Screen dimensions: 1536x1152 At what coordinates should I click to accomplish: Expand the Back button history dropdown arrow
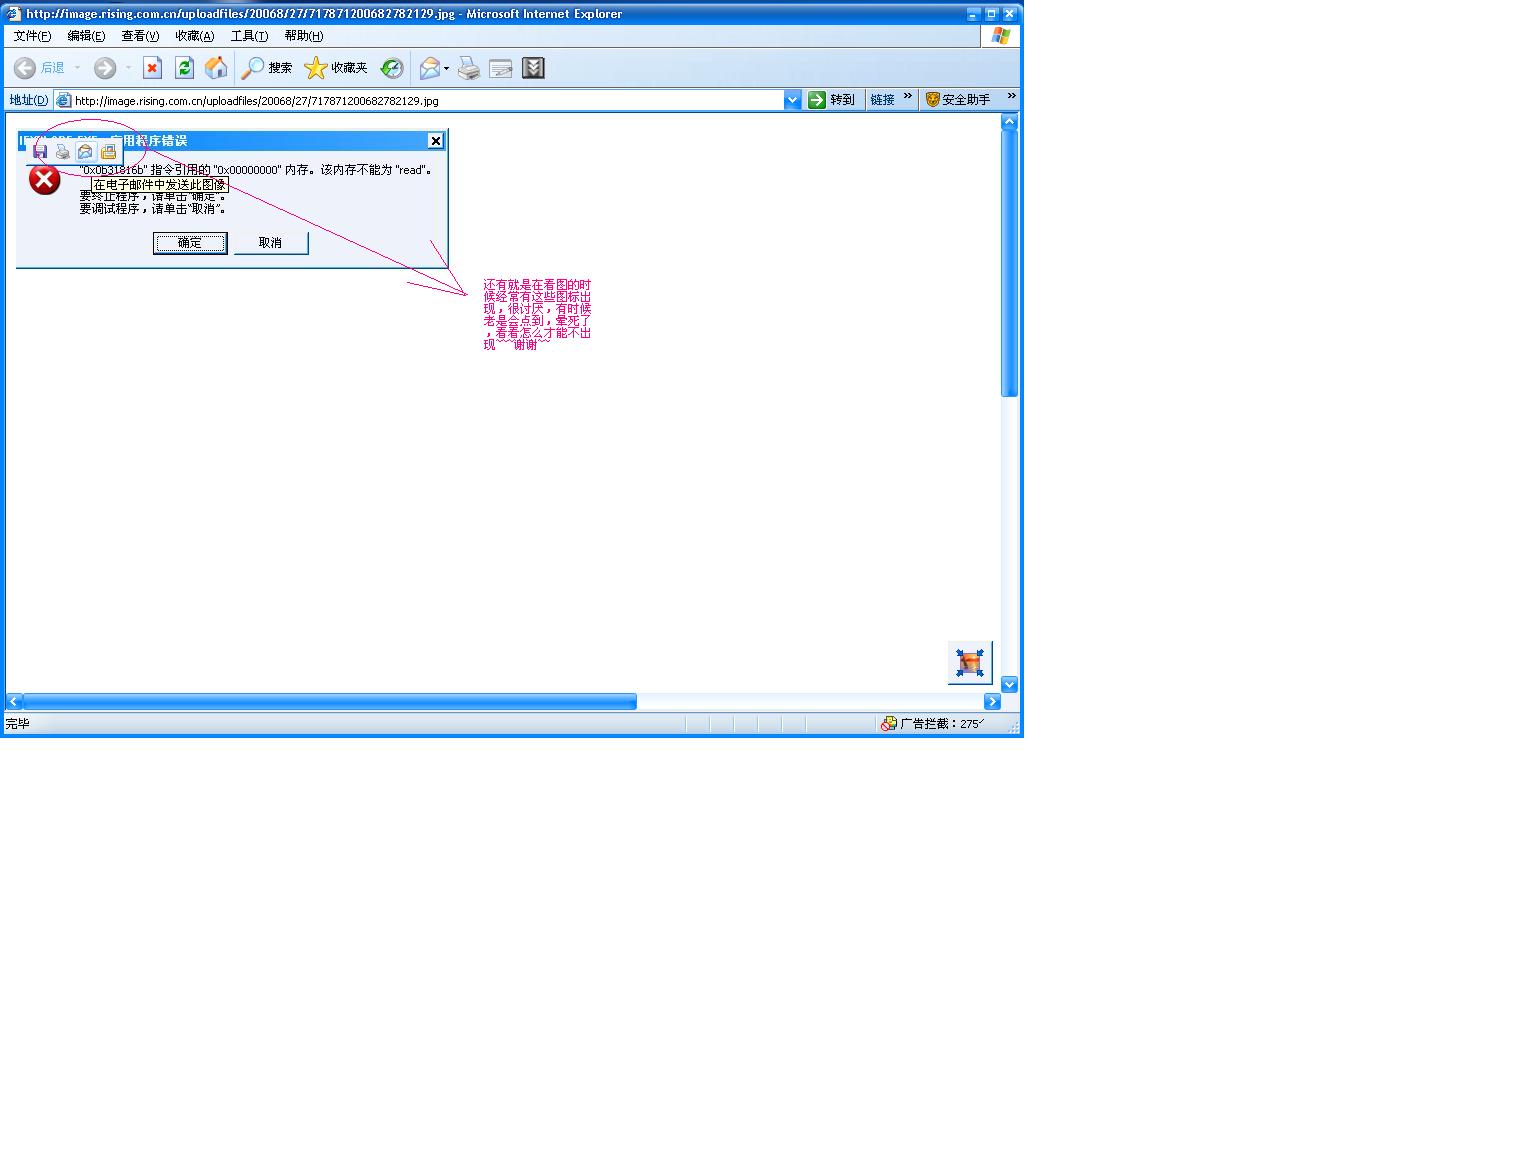pos(78,68)
